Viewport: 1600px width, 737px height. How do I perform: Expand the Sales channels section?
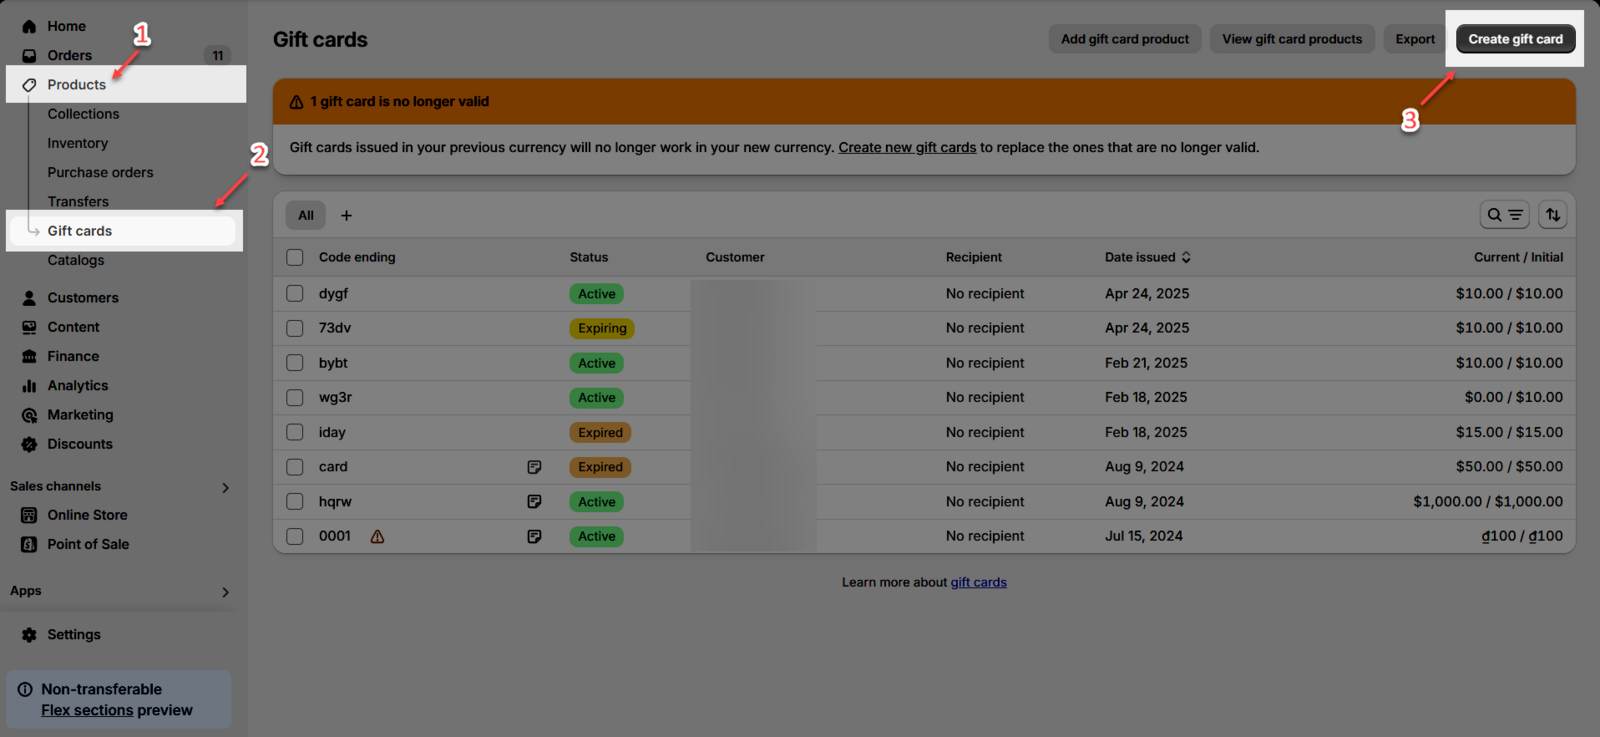[x=225, y=488]
